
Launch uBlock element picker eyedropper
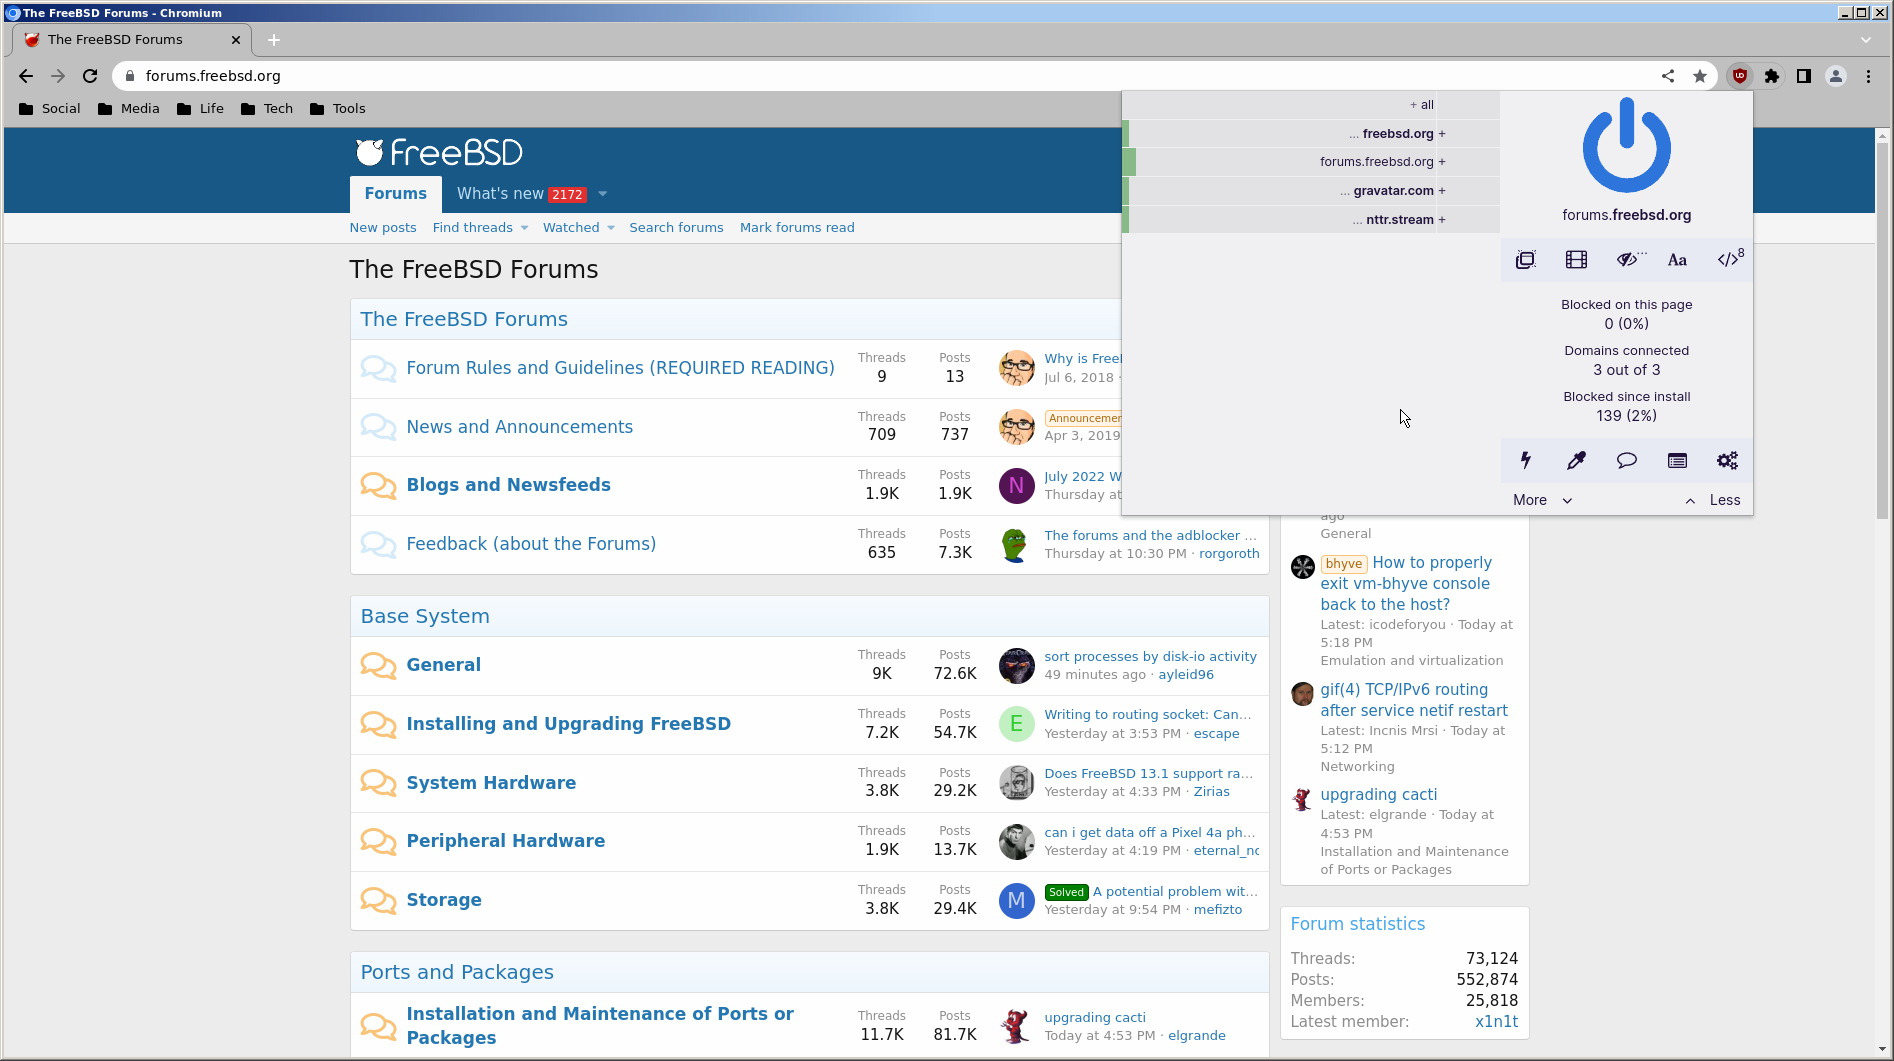pos(1576,461)
